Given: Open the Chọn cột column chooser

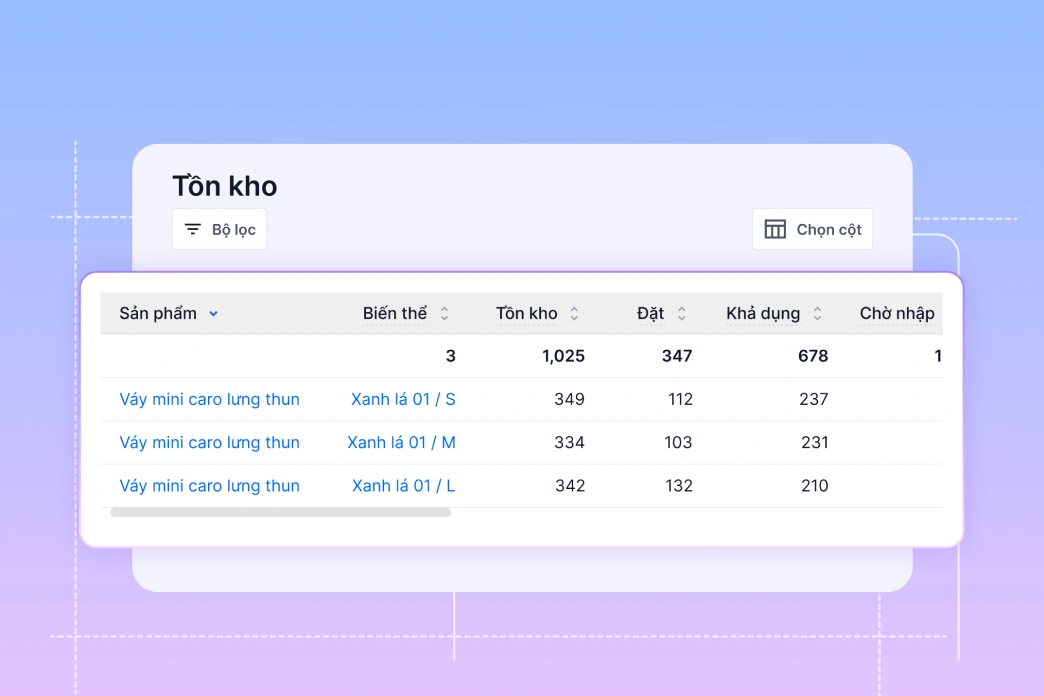Looking at the screenshot, I should tap(812, 230).
